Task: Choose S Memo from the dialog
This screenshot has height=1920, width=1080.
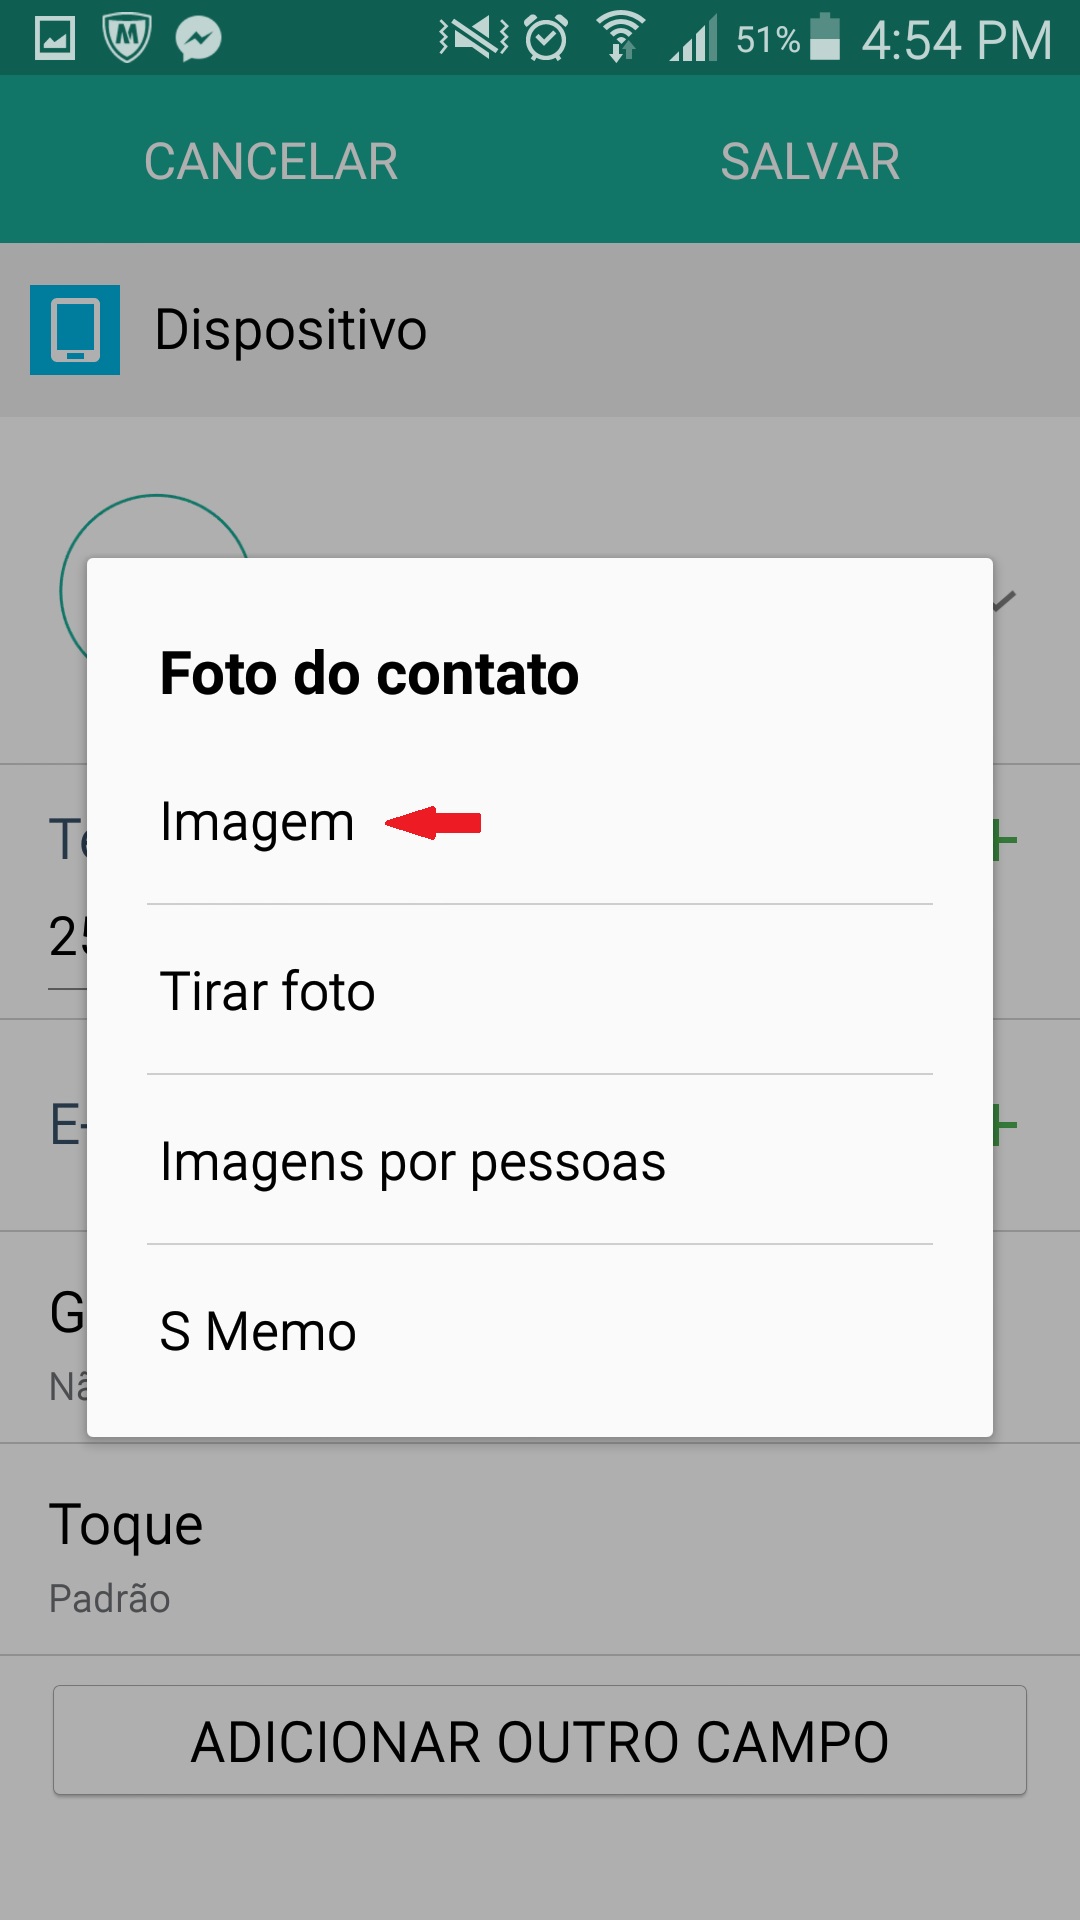Action: [258, 1331]
